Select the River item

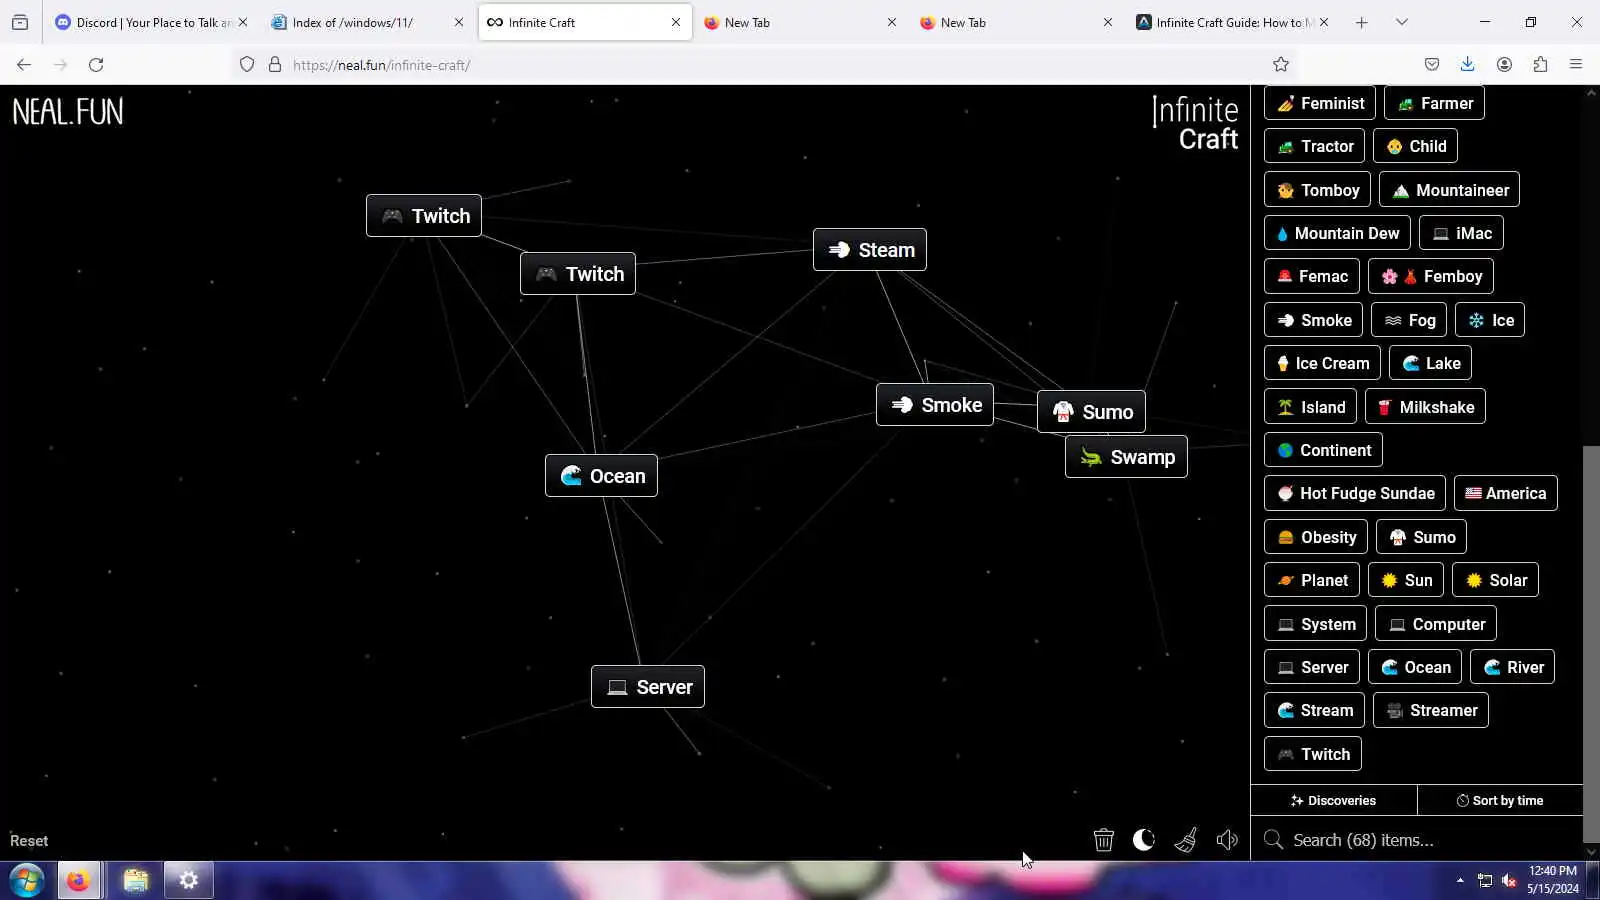point(1512,667)
